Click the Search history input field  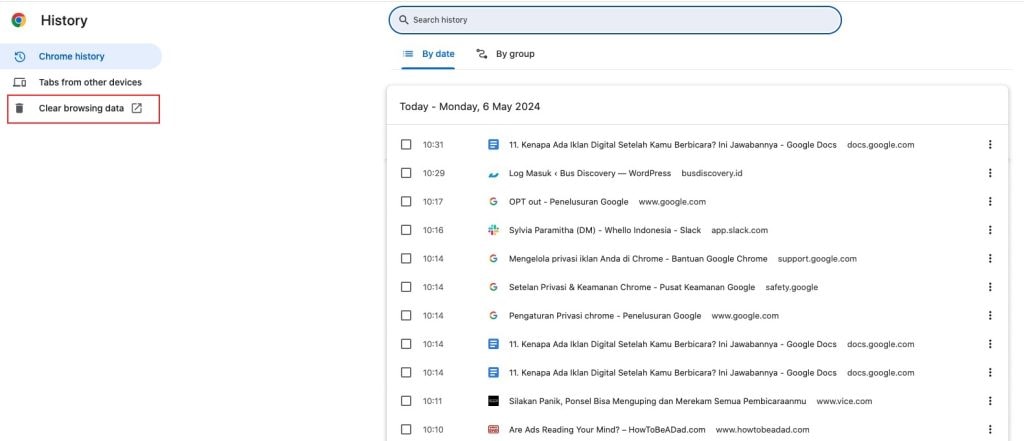click(x=620, y=20)
